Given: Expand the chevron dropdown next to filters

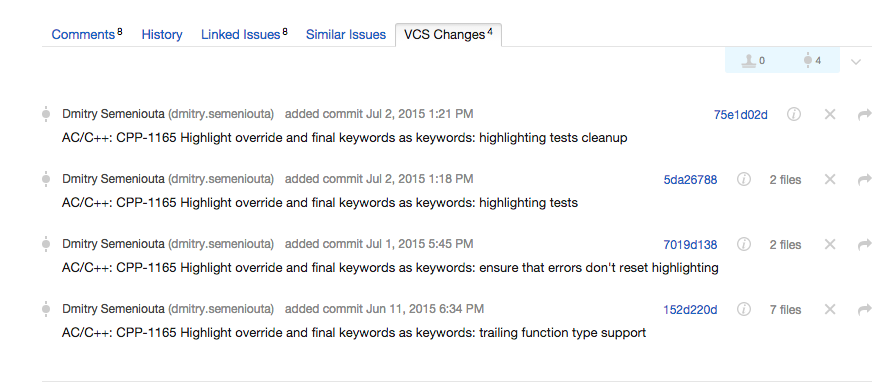Looking at the screenshot, I should coord(855,62).
